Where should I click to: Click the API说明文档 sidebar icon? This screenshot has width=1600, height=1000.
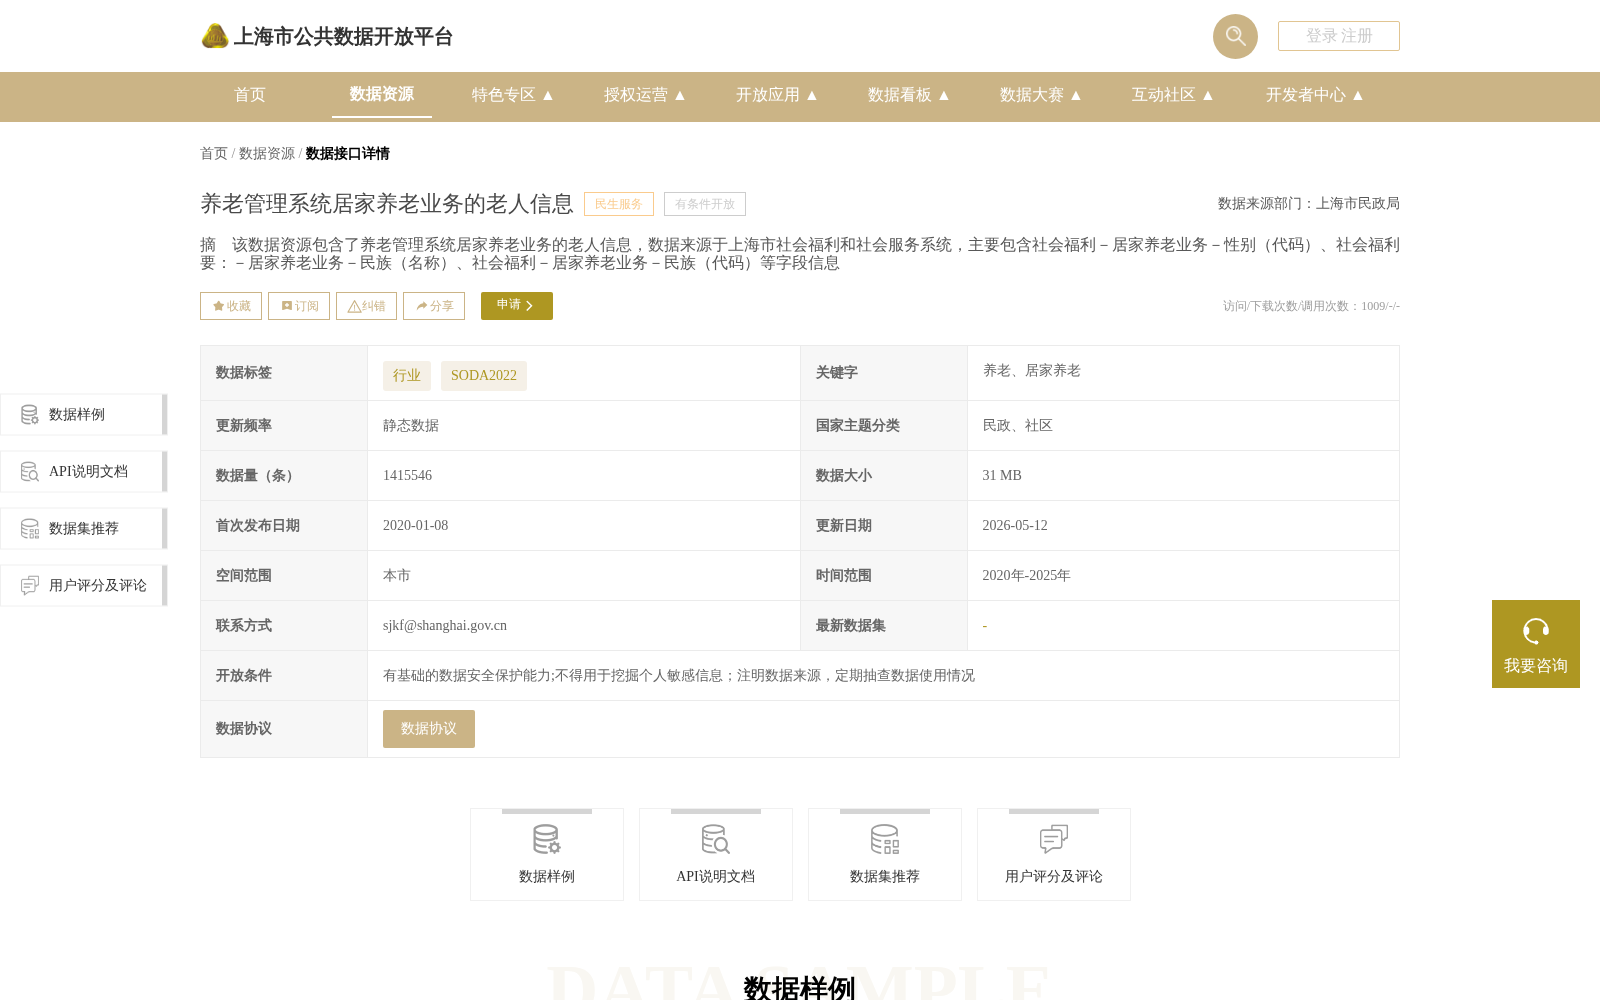click(30, 471)
